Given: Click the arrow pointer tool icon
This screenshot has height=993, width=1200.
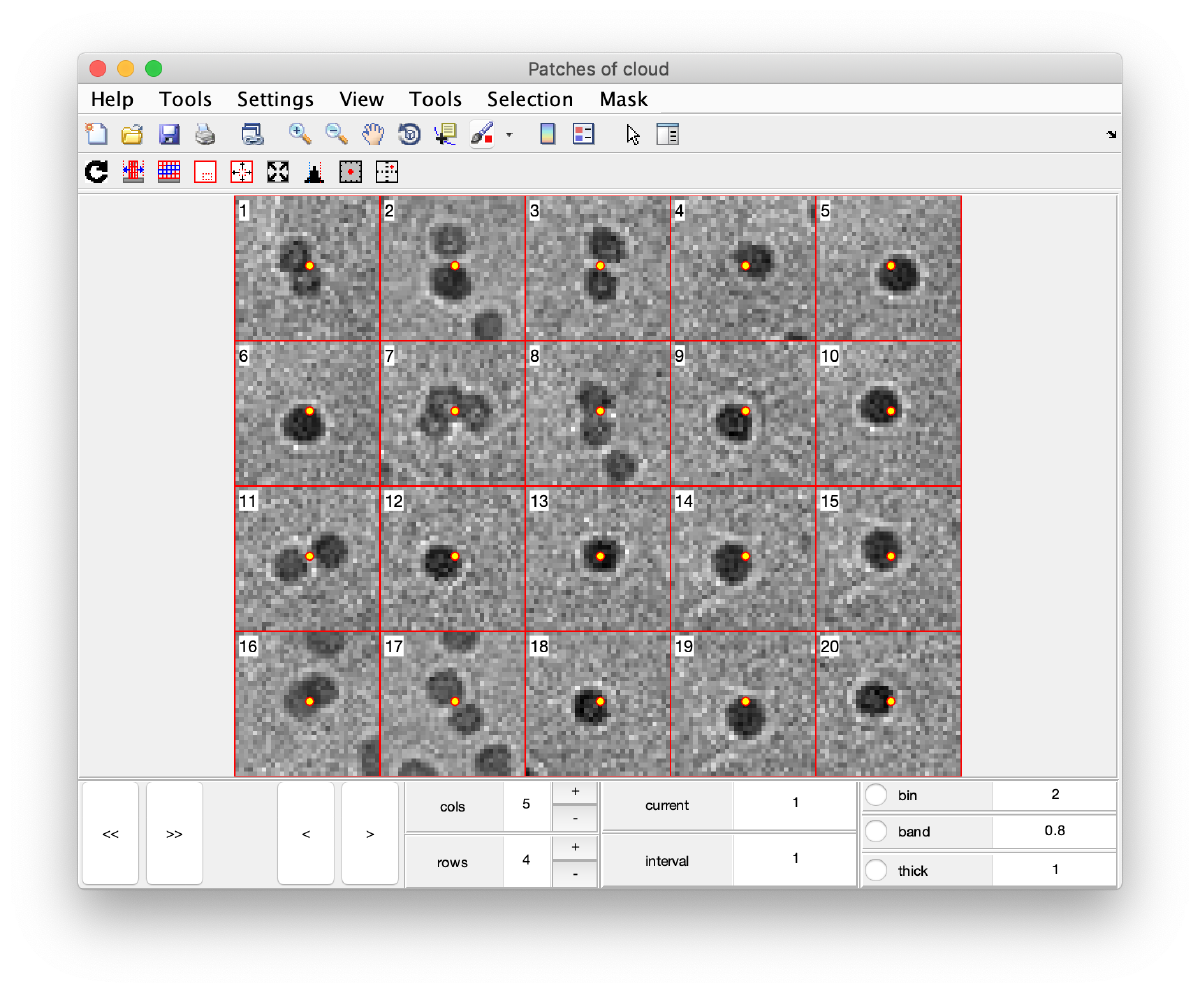Looking at the screenshot, I should [632, 133].
